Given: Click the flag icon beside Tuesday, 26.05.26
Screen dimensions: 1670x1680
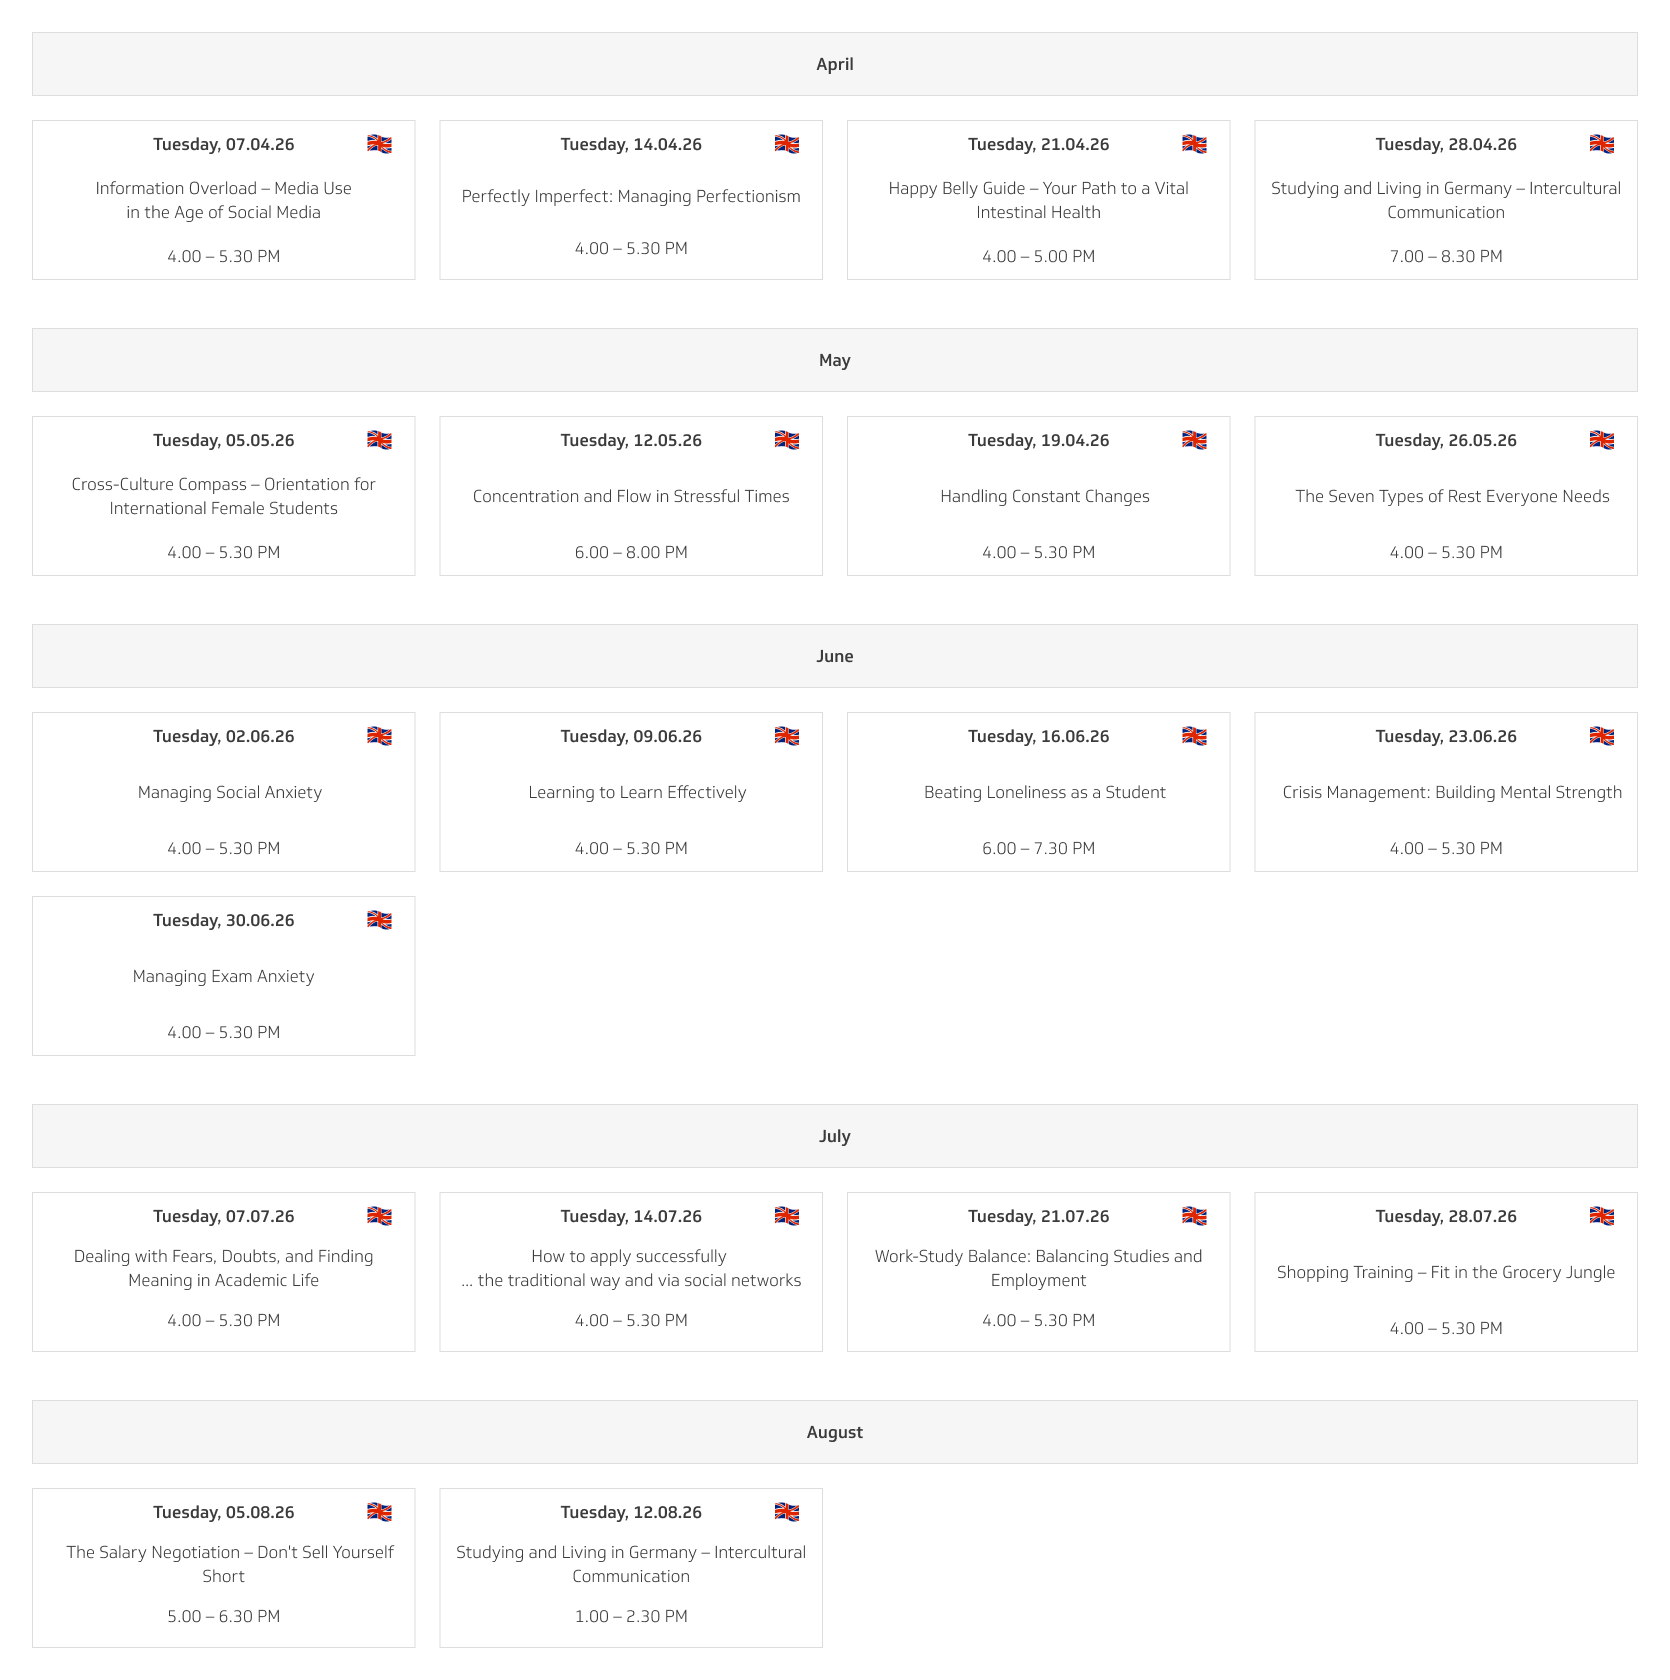Looking at the screenshot, I should (x=1601, y=440).
